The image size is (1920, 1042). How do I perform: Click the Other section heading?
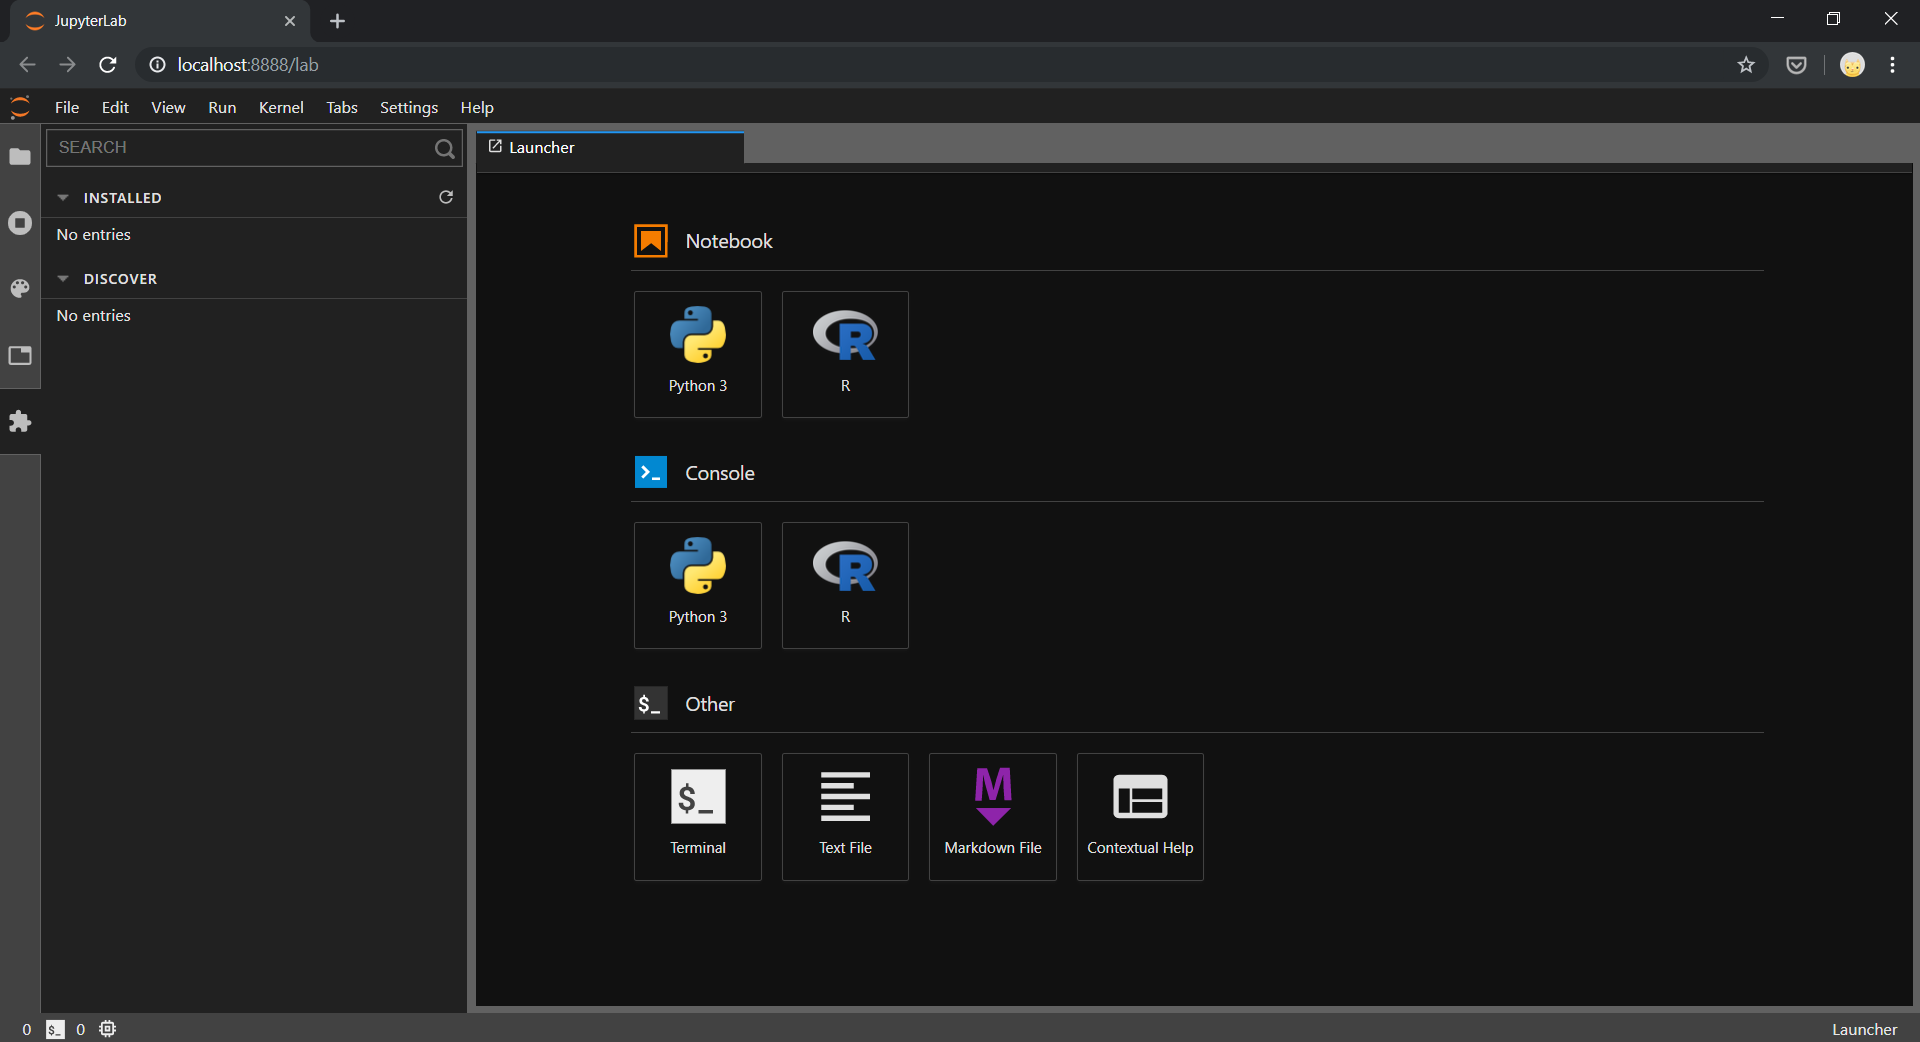coord(710,704)
